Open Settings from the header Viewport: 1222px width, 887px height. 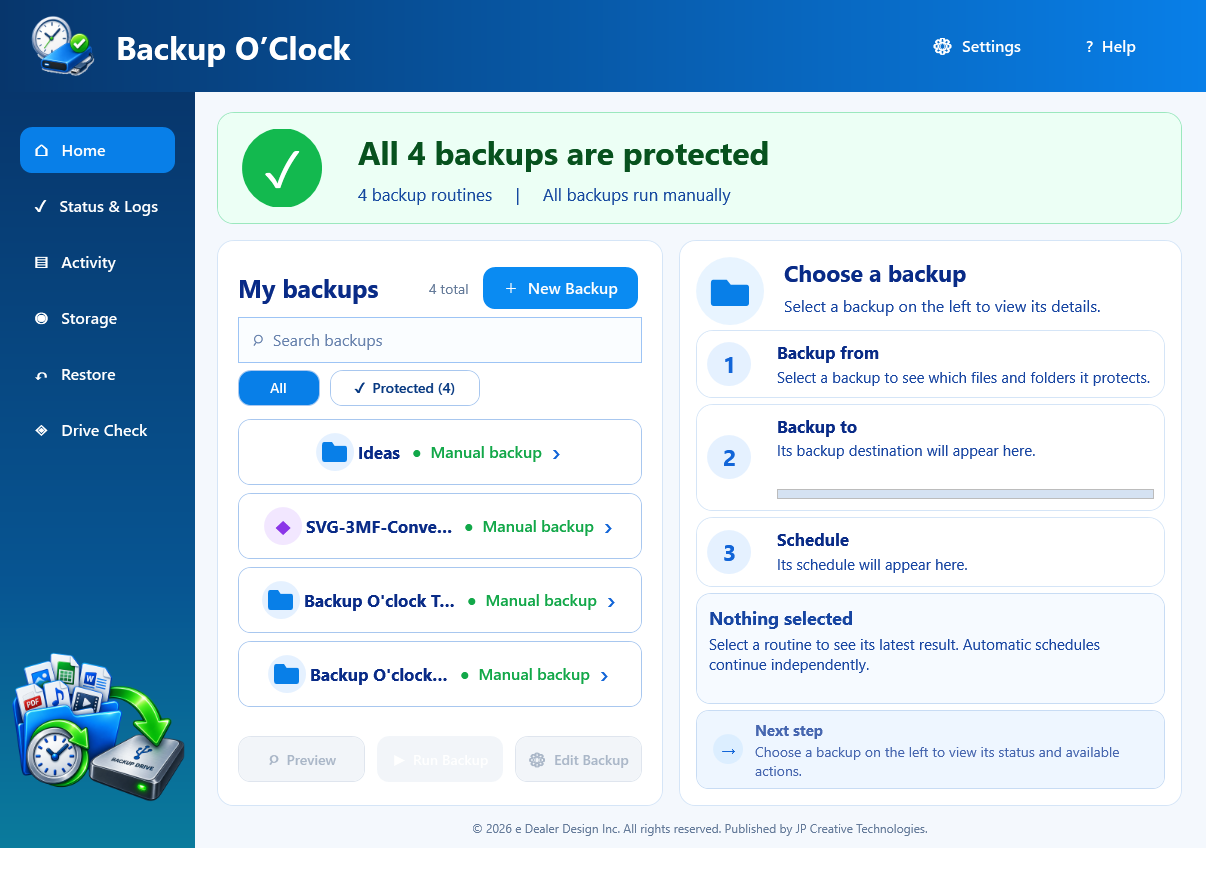coord(977,47)
